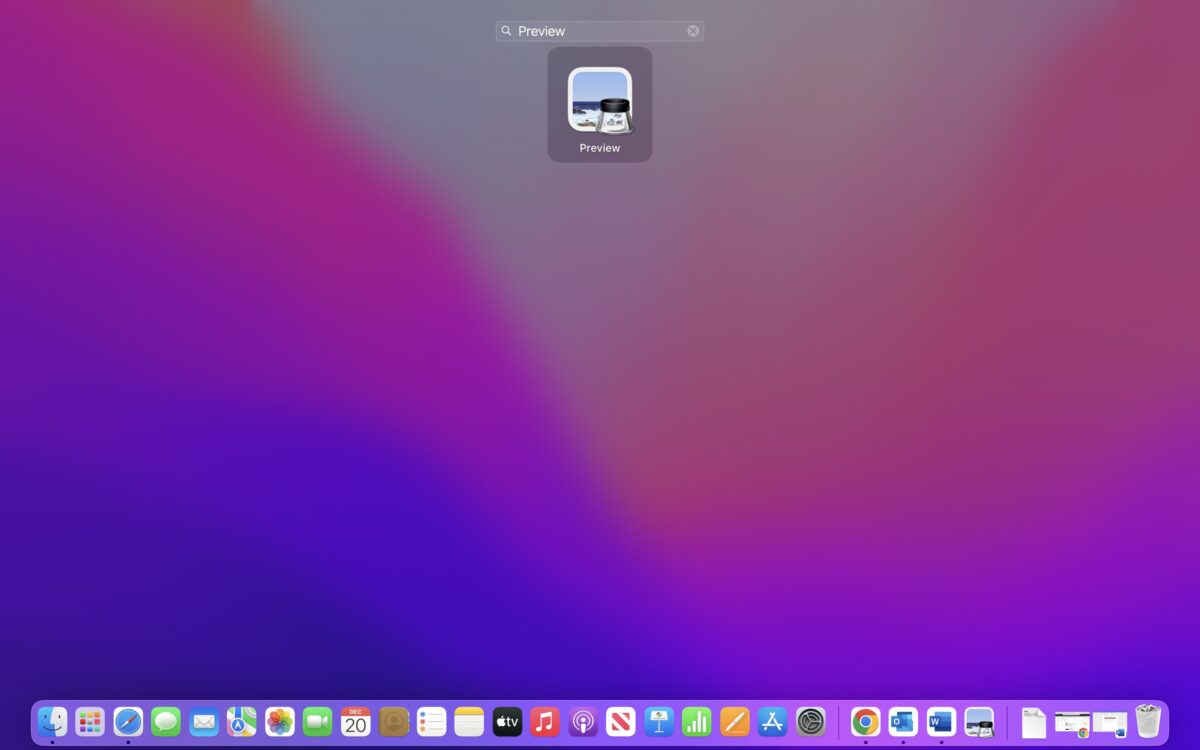Click the Launchpad icon in Dock
This screenshot has width=1200, height=750.
coord(90,721)
